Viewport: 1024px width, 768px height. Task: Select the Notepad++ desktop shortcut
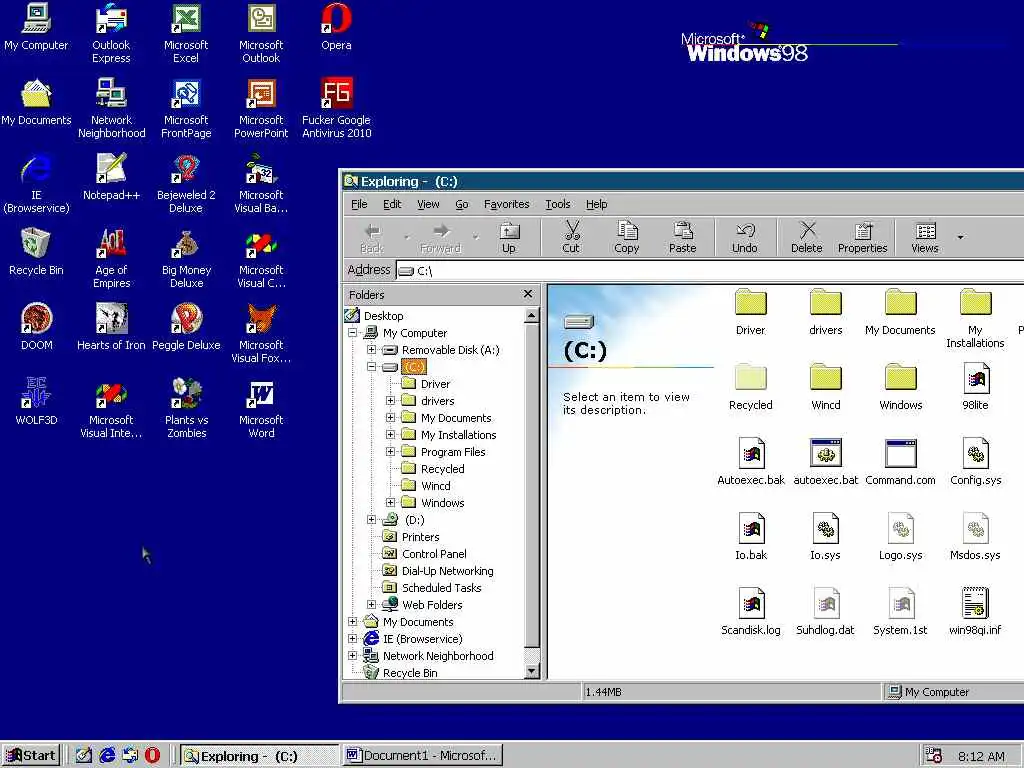(x=112, y=176)
